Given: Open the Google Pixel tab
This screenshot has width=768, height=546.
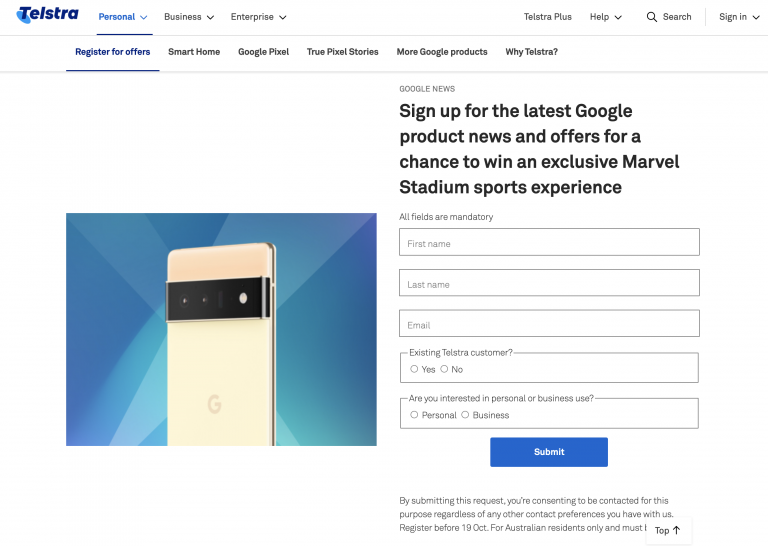Looking at the screenshot, I should pos(263,52).
